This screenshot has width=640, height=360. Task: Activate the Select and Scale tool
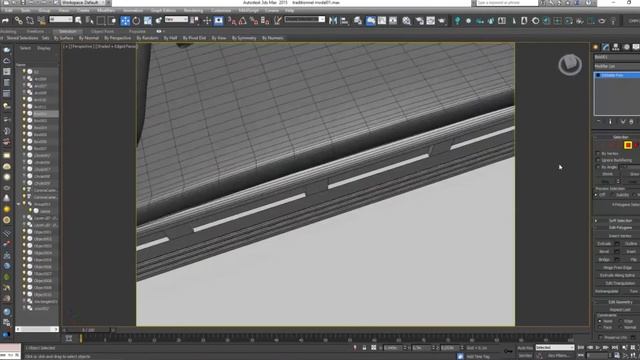point(147,20)
